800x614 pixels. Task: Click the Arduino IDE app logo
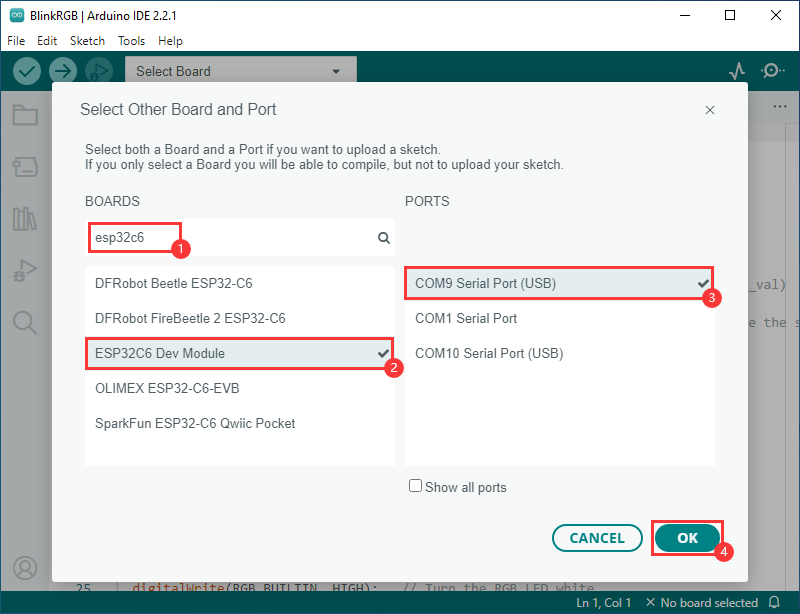coord(17,15)
